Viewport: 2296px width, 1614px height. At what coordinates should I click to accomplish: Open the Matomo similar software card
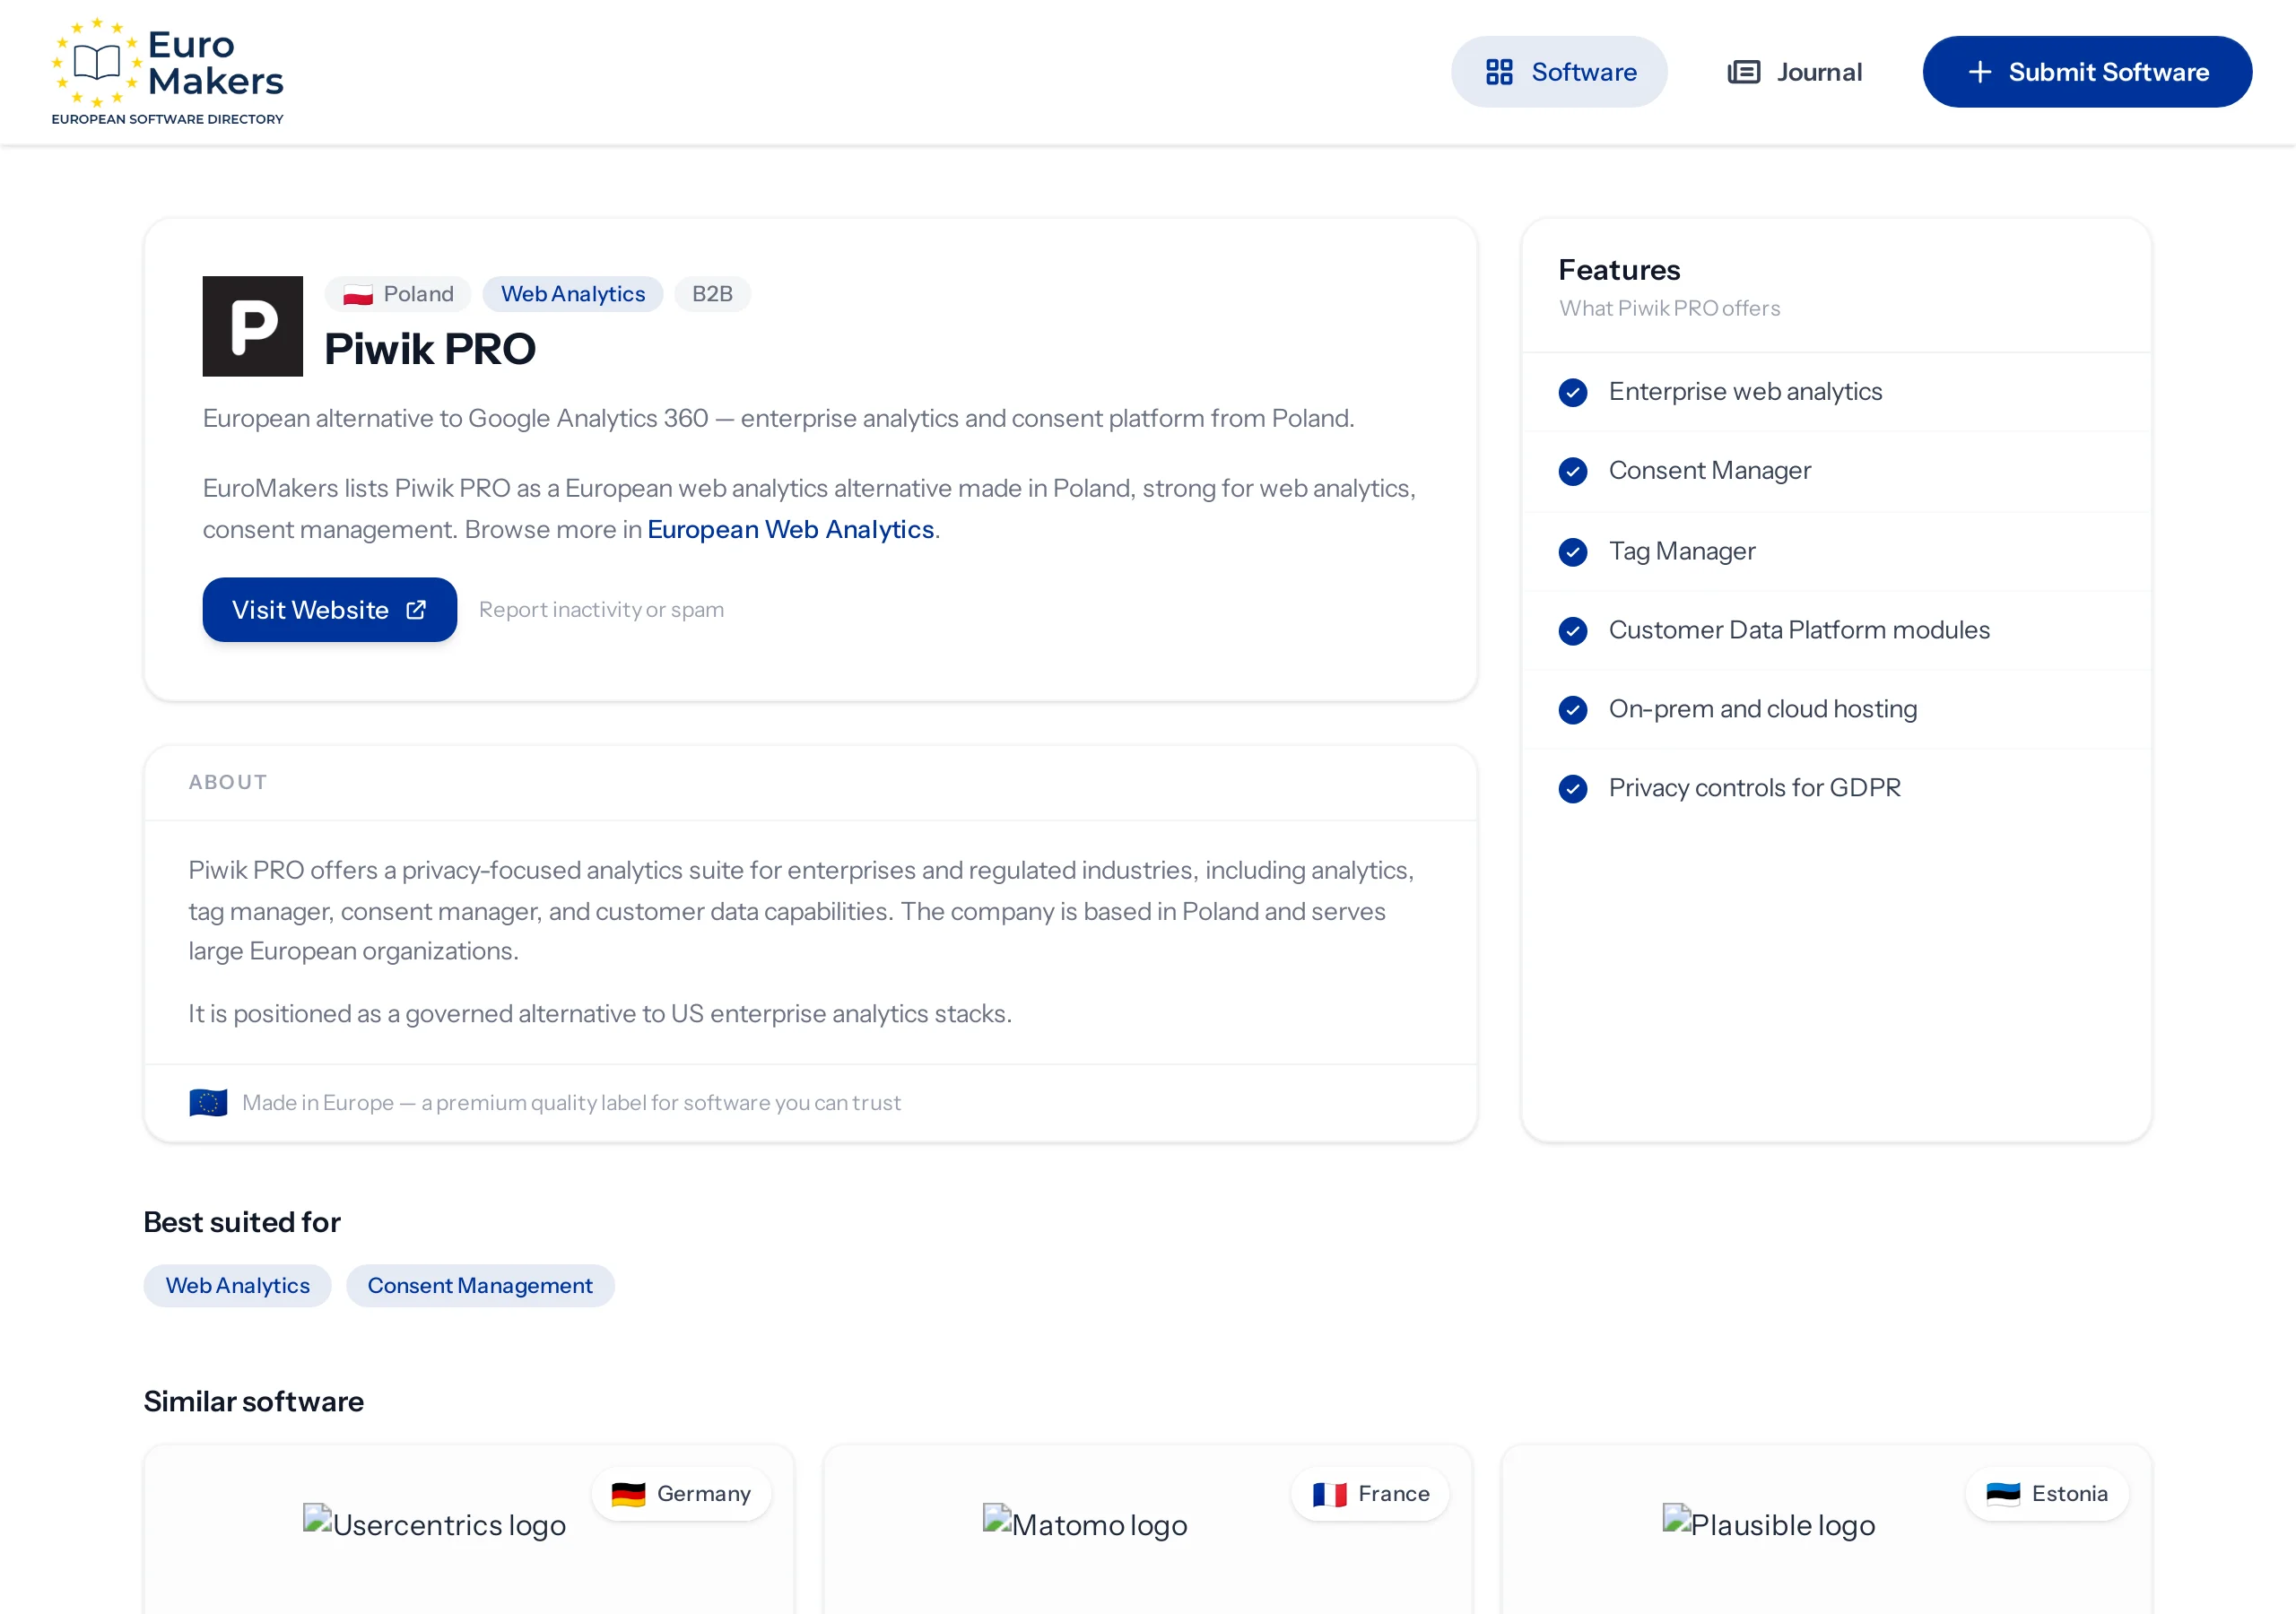[1148, 1529]
